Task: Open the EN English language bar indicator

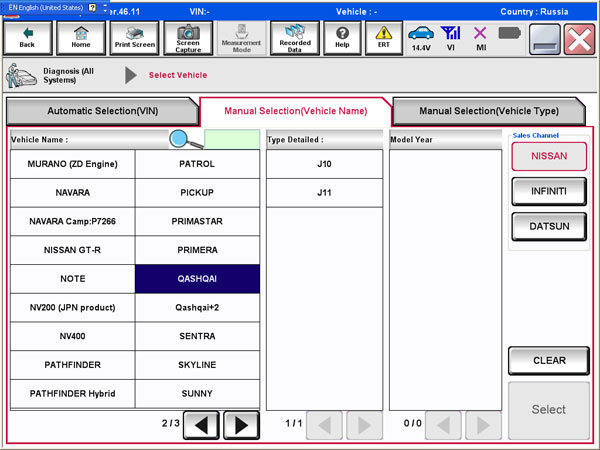Action: (46, 7)
